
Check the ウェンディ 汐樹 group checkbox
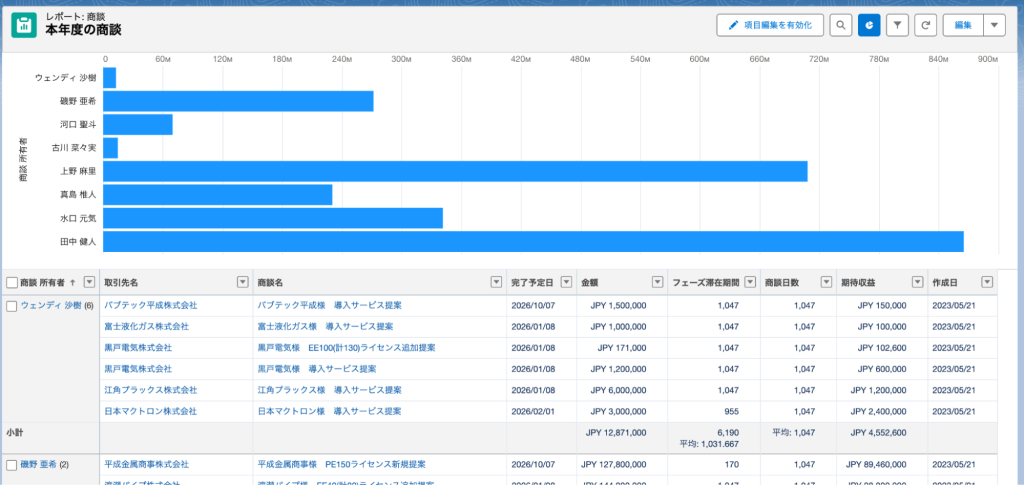12,305
